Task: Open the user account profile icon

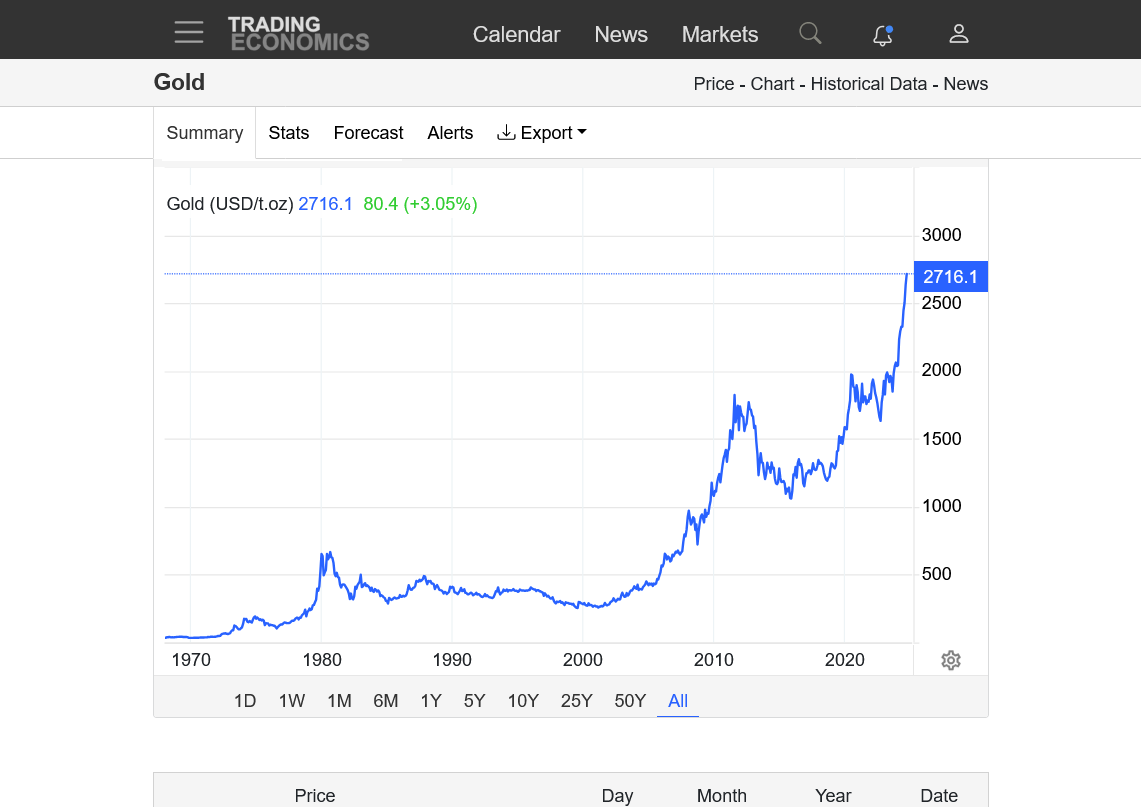Action: coord(958,34)
